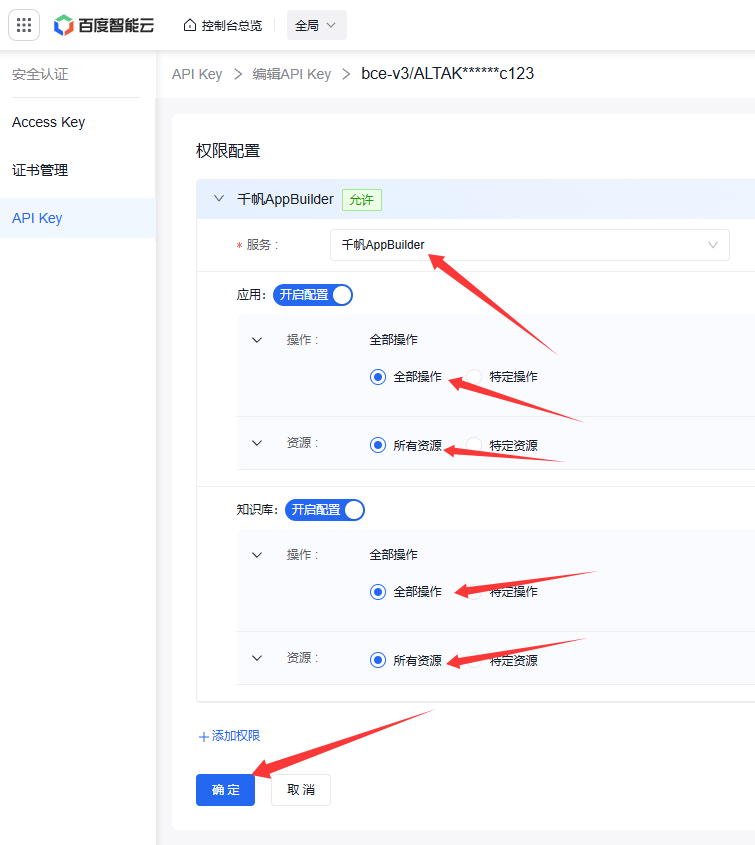Collapse the 知识库 操作 row chevron
This screenshot has width=755, height=845.
tap(257, 555)
